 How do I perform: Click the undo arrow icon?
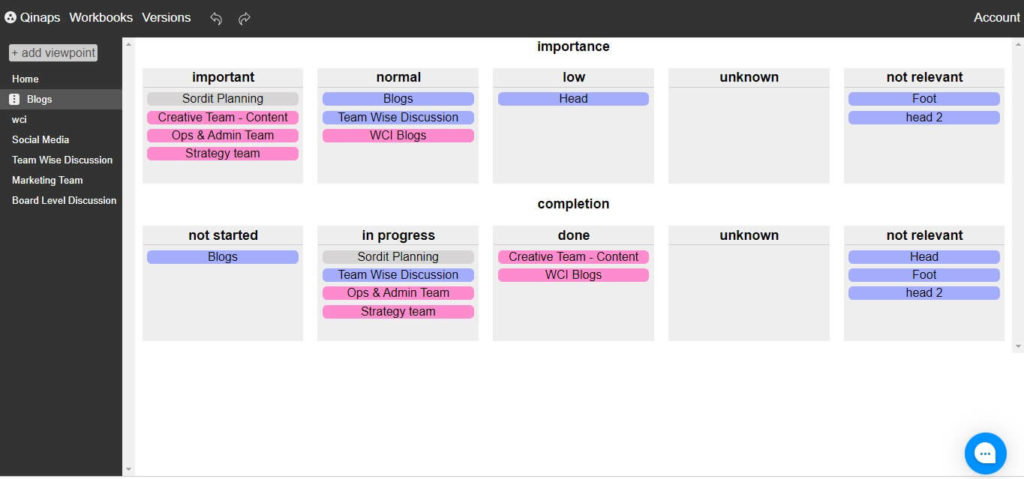point(216,18)
